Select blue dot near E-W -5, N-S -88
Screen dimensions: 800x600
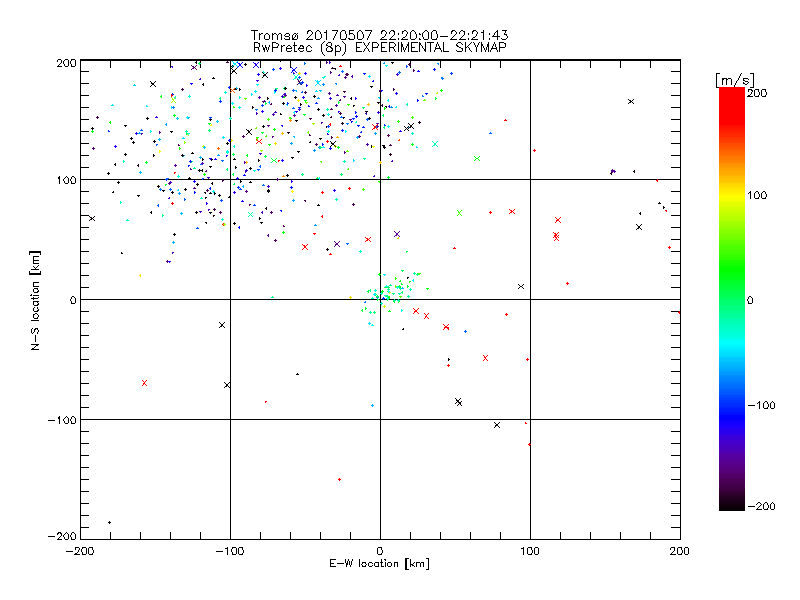[372, 406]
